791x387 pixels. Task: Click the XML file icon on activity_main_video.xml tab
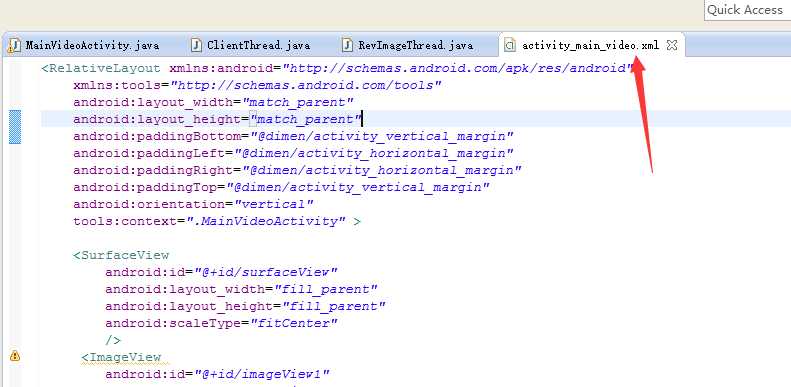pyautogui.click(x=510, y=45)
